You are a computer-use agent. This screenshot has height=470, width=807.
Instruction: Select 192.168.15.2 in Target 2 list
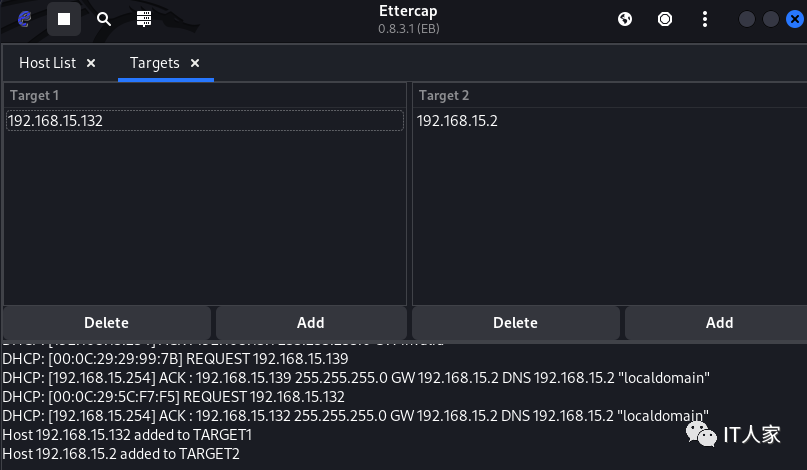click(x=457, y=121)
